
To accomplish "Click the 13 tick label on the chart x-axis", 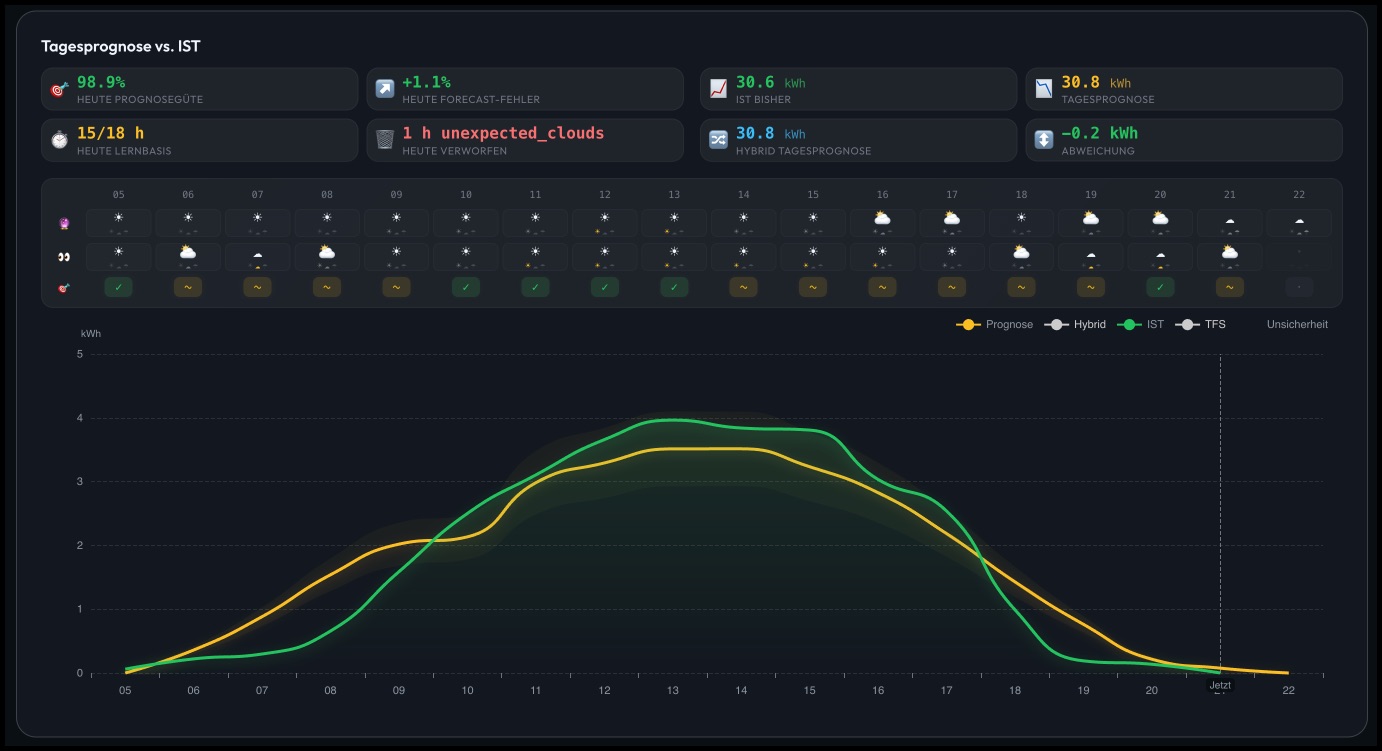I will pos(673,690).
